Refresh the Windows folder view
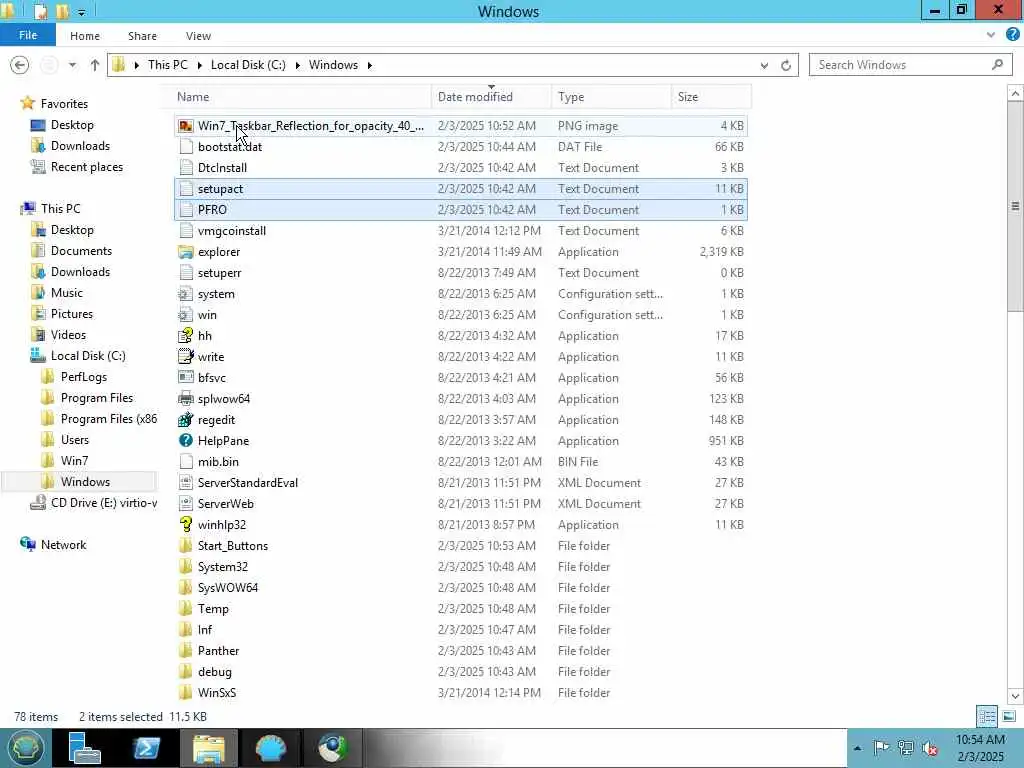This screenshot has height=768, width=1024. [x=786, y=65]
